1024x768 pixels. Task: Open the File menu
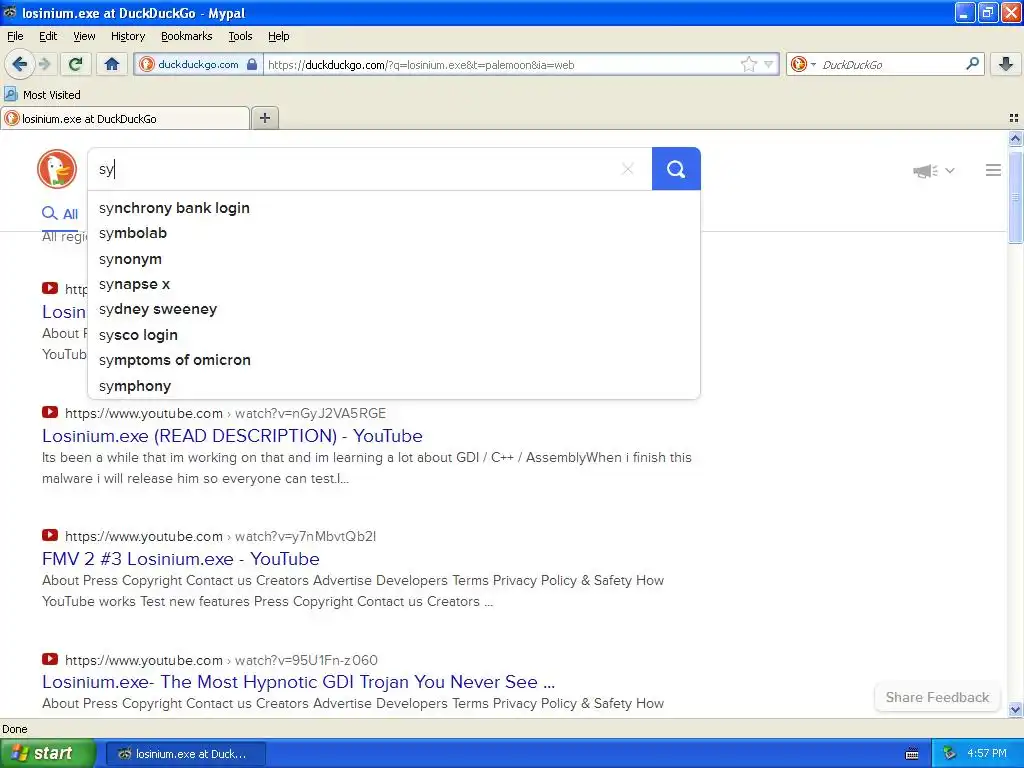click(x=15, y=36)
